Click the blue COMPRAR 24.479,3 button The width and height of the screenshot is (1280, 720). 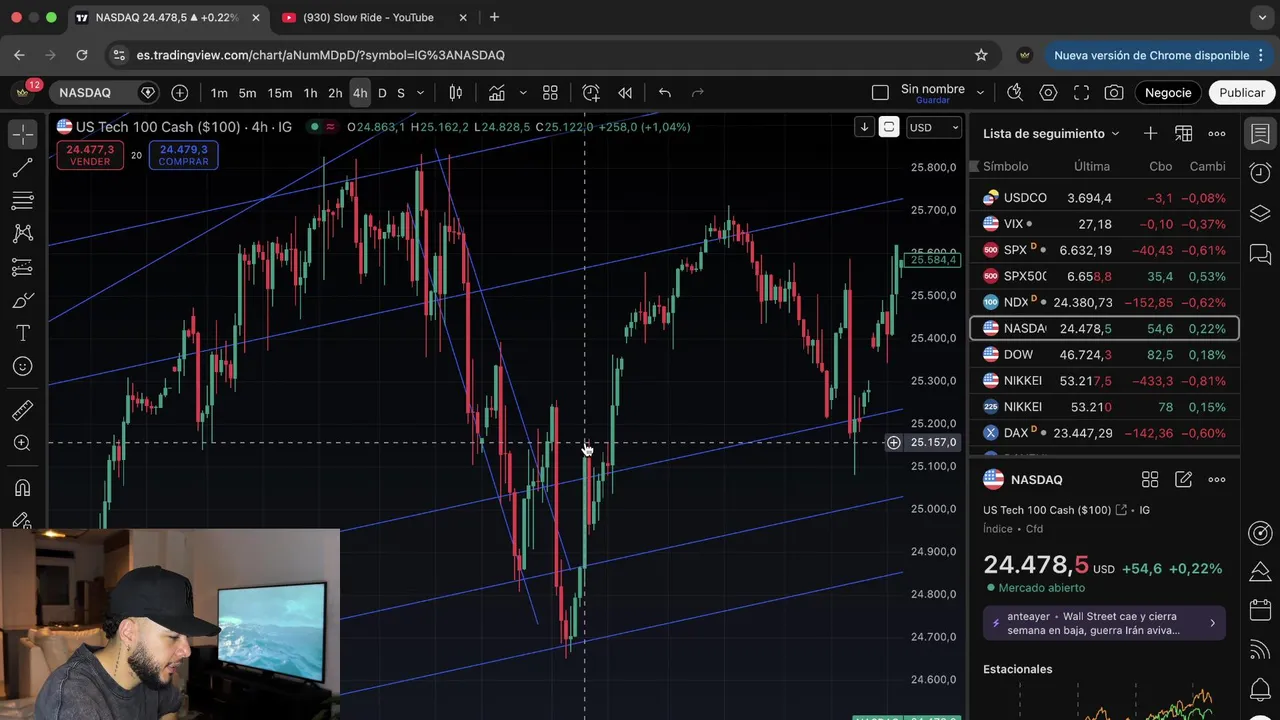coord(183,155)
